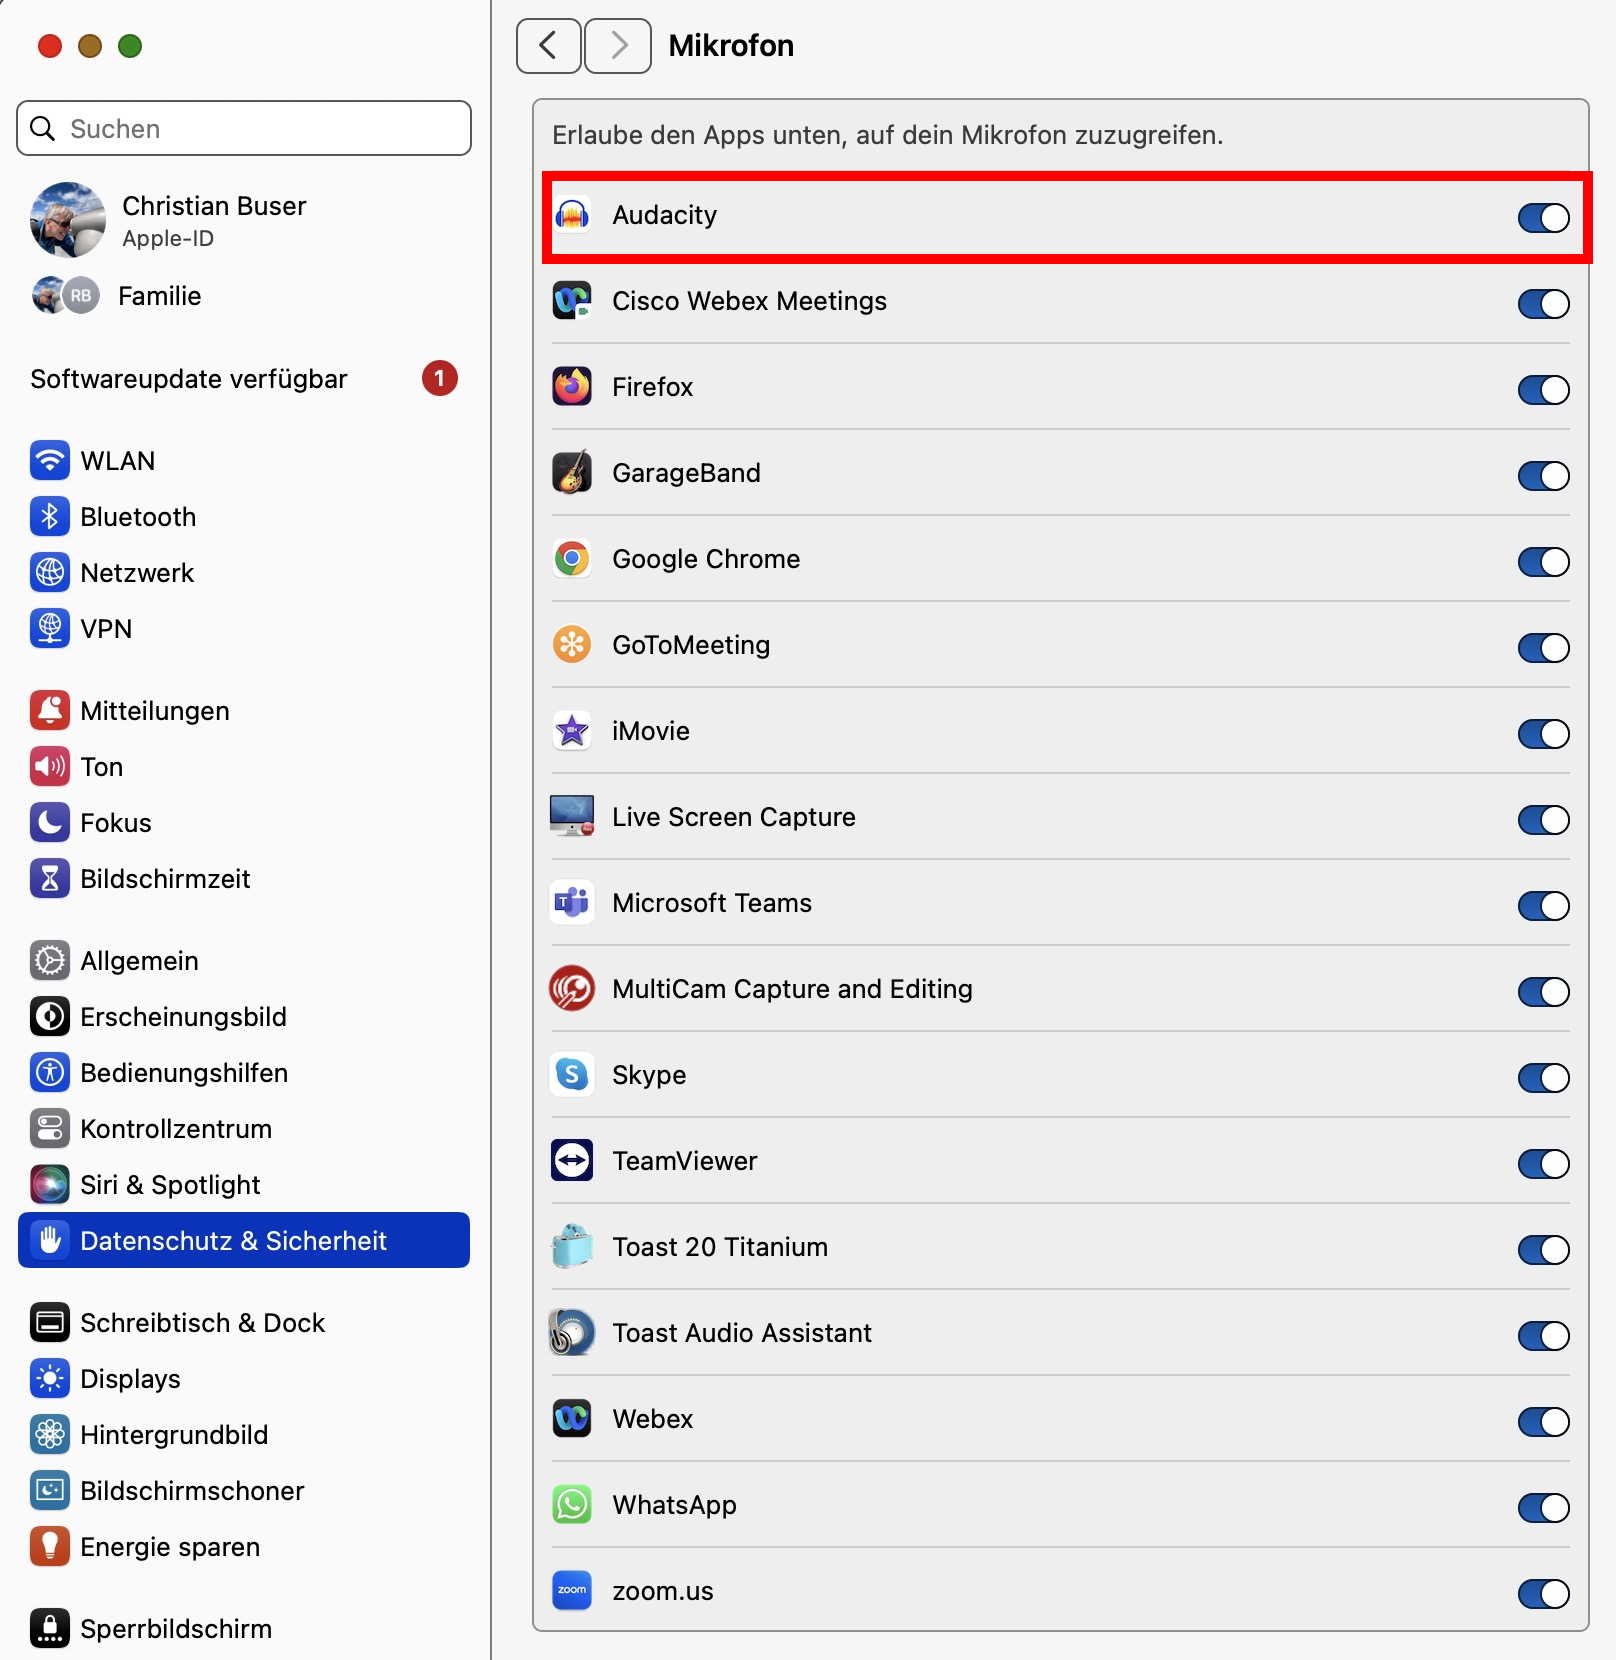Screen dimensions: 1616x1660
Task: Open Softwareupdate verfügbar notification
Action: (x=244, y=379)
